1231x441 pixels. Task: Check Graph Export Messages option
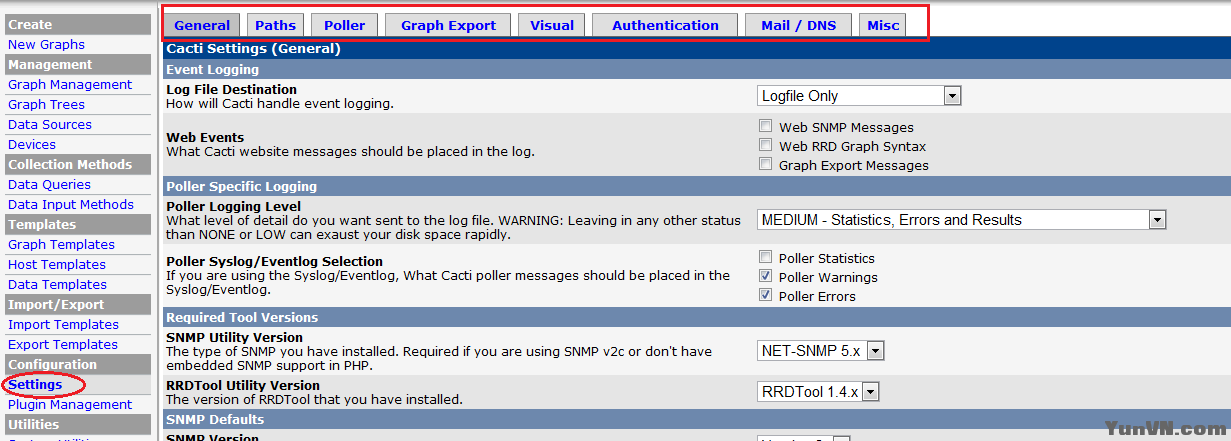coord(765,165)
